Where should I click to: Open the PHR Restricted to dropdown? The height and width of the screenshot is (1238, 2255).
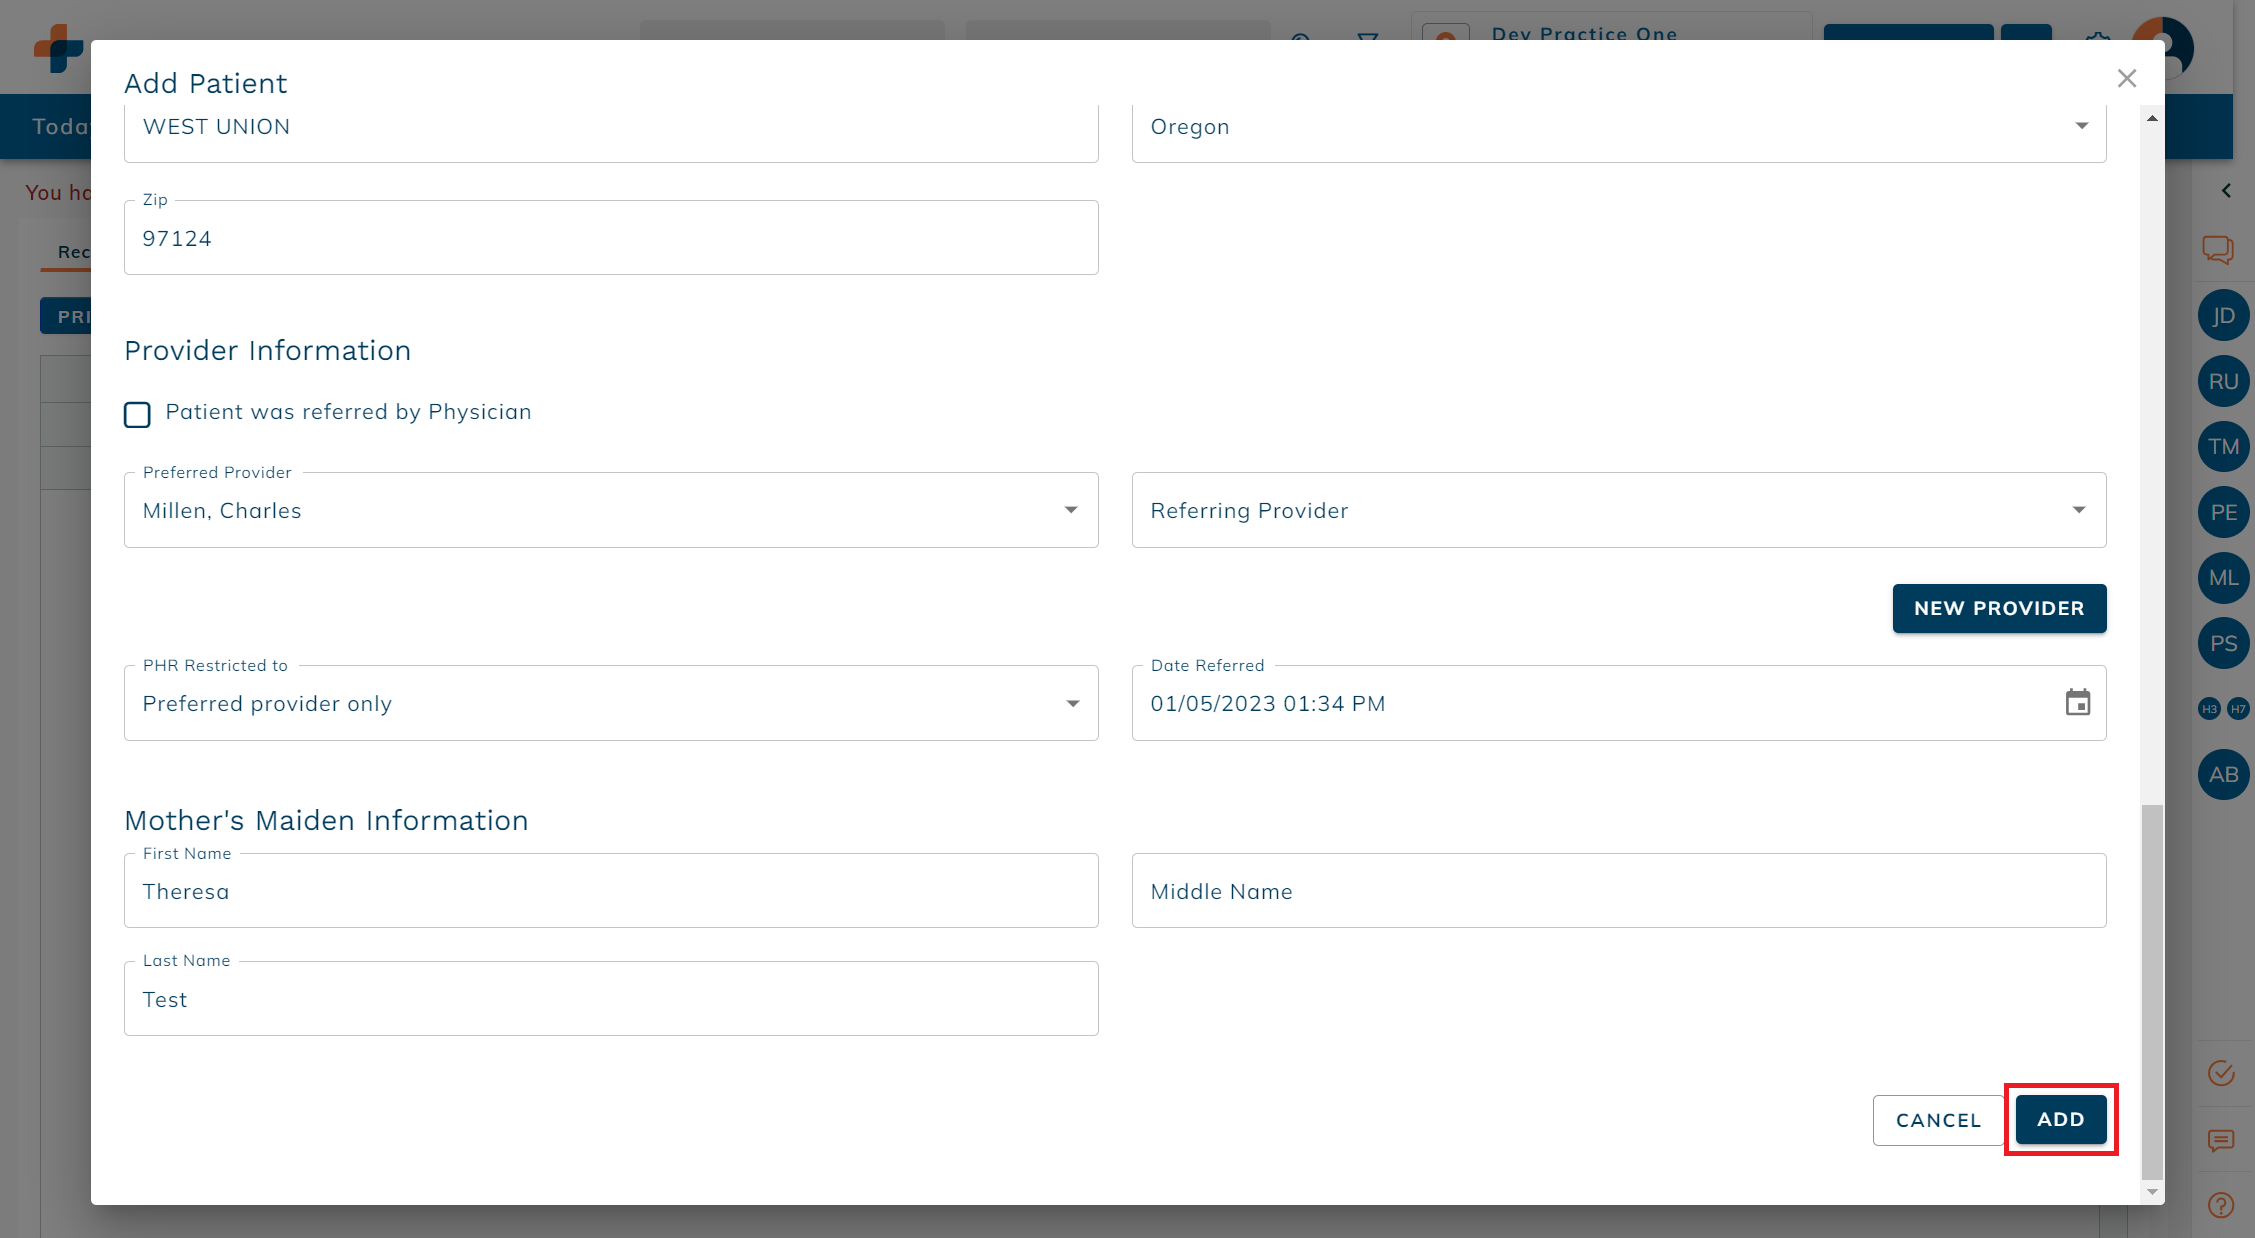click(x=1070, y=703)
